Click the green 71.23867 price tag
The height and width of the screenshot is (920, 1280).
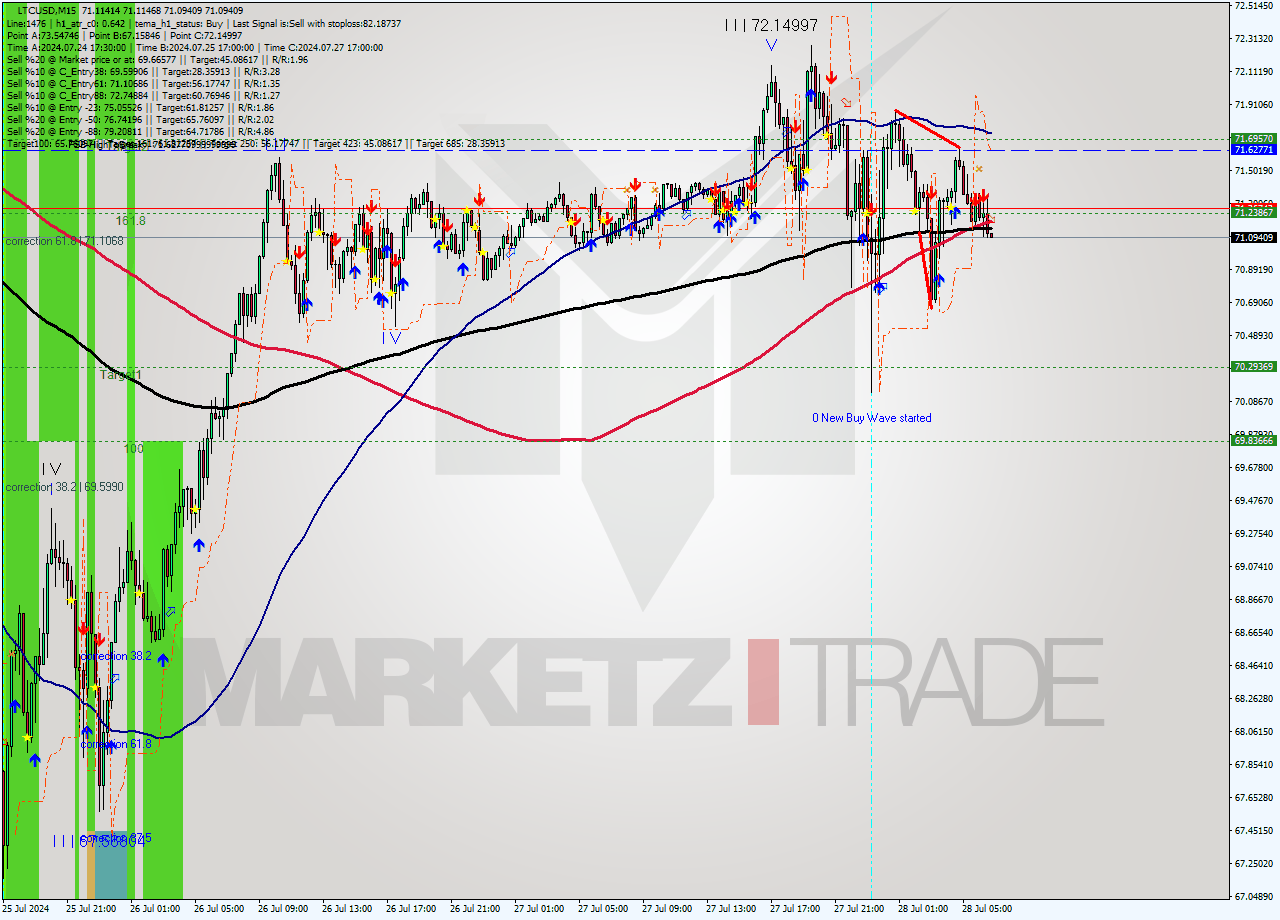(x=1253, y=213)
